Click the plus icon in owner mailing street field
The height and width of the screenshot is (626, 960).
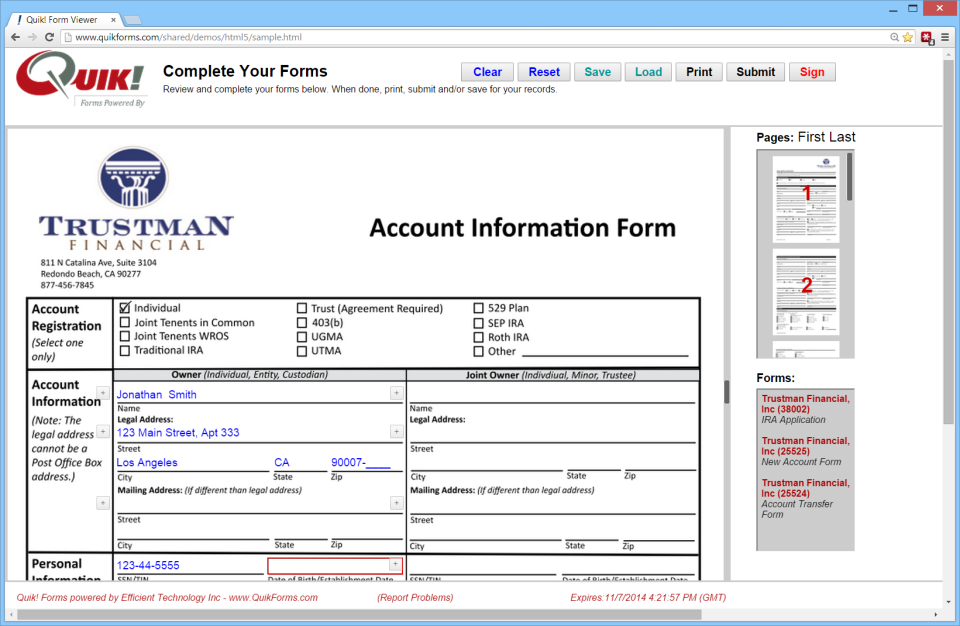tap(397, 503)
